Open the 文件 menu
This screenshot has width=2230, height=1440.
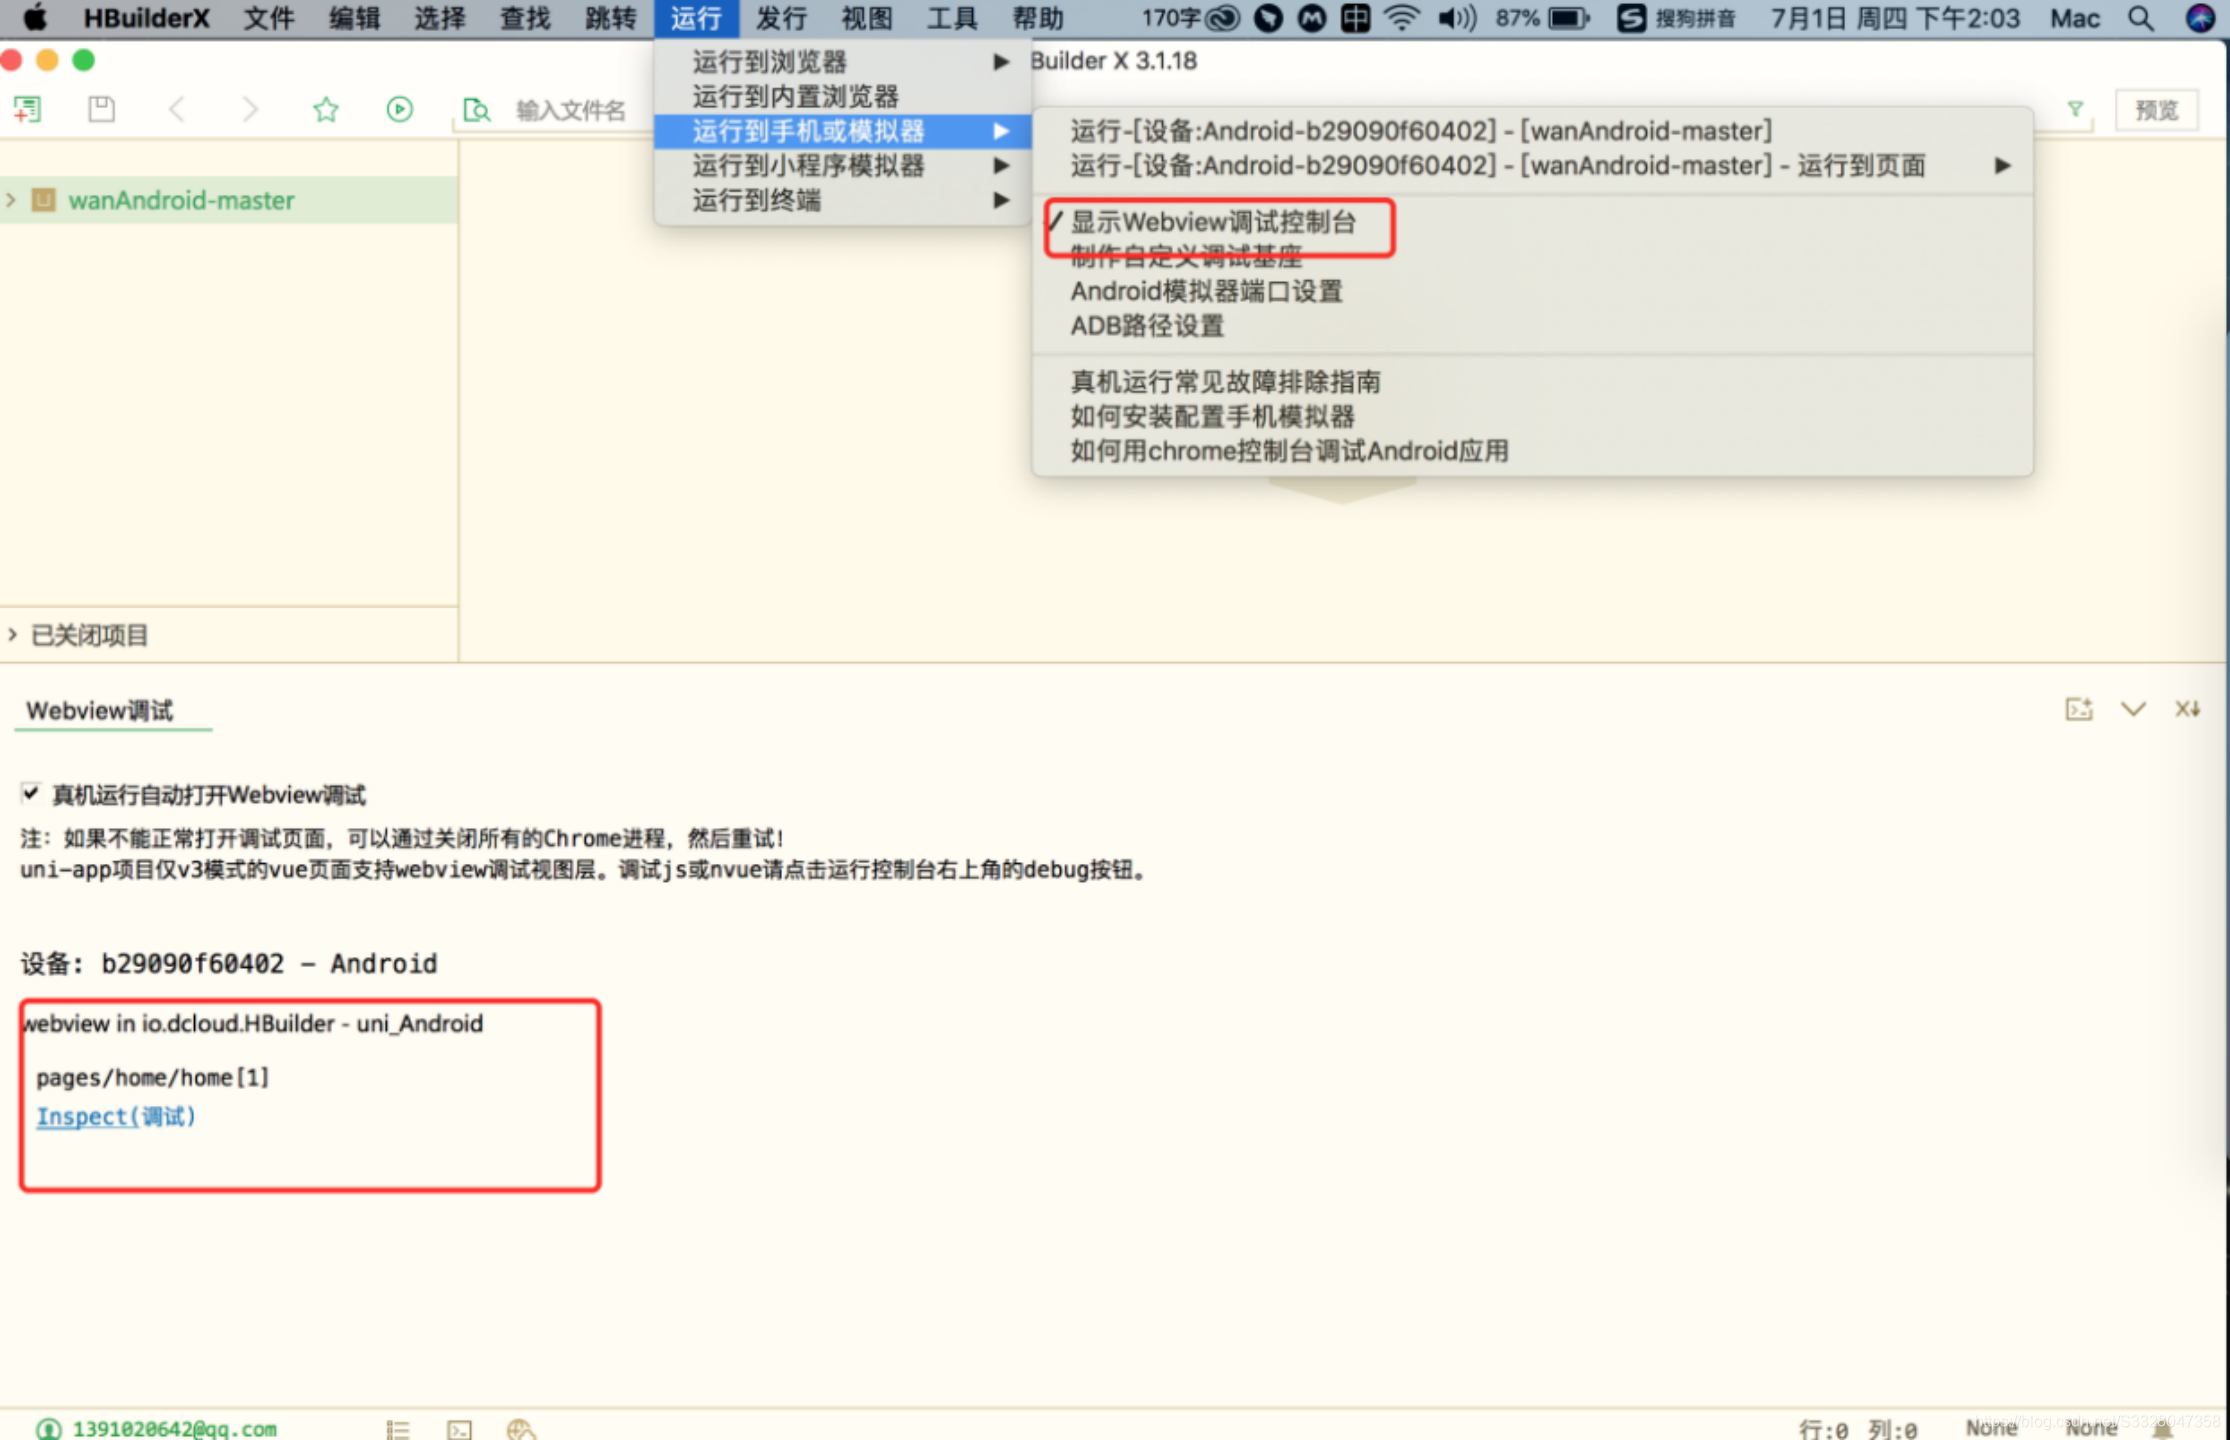coord(269,18)
